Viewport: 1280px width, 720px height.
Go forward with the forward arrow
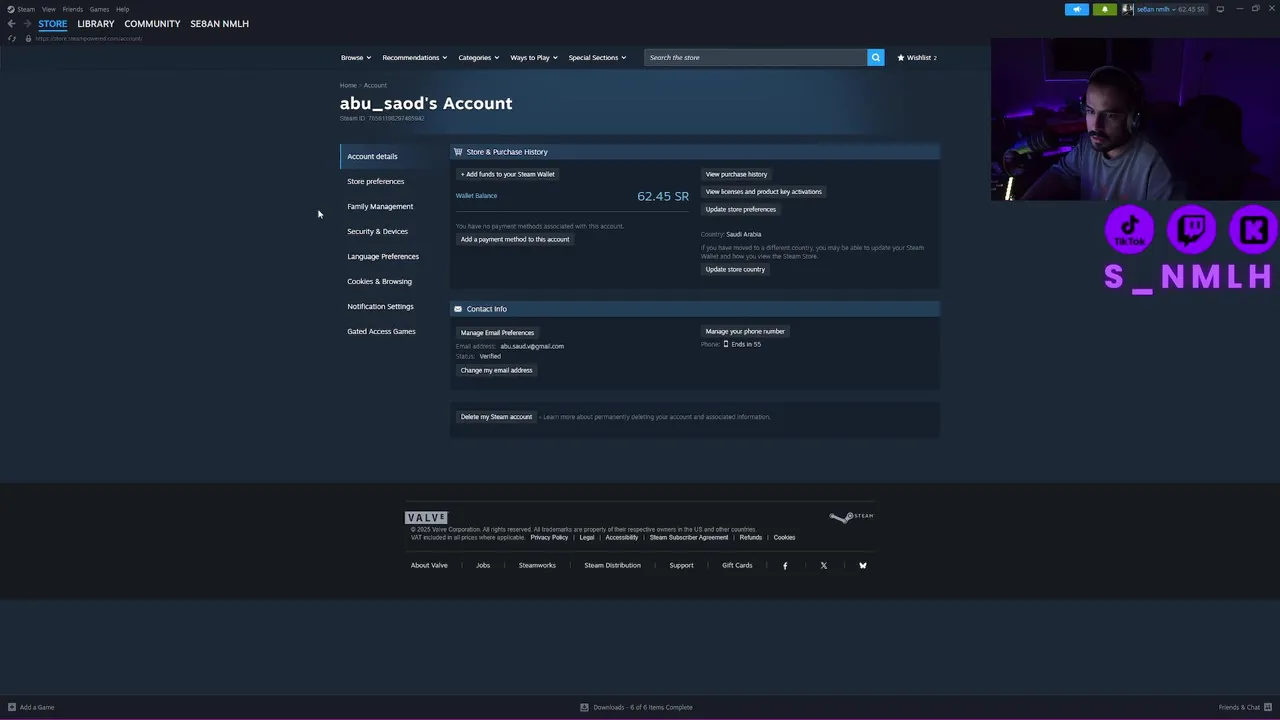click(x=26, y=24)
